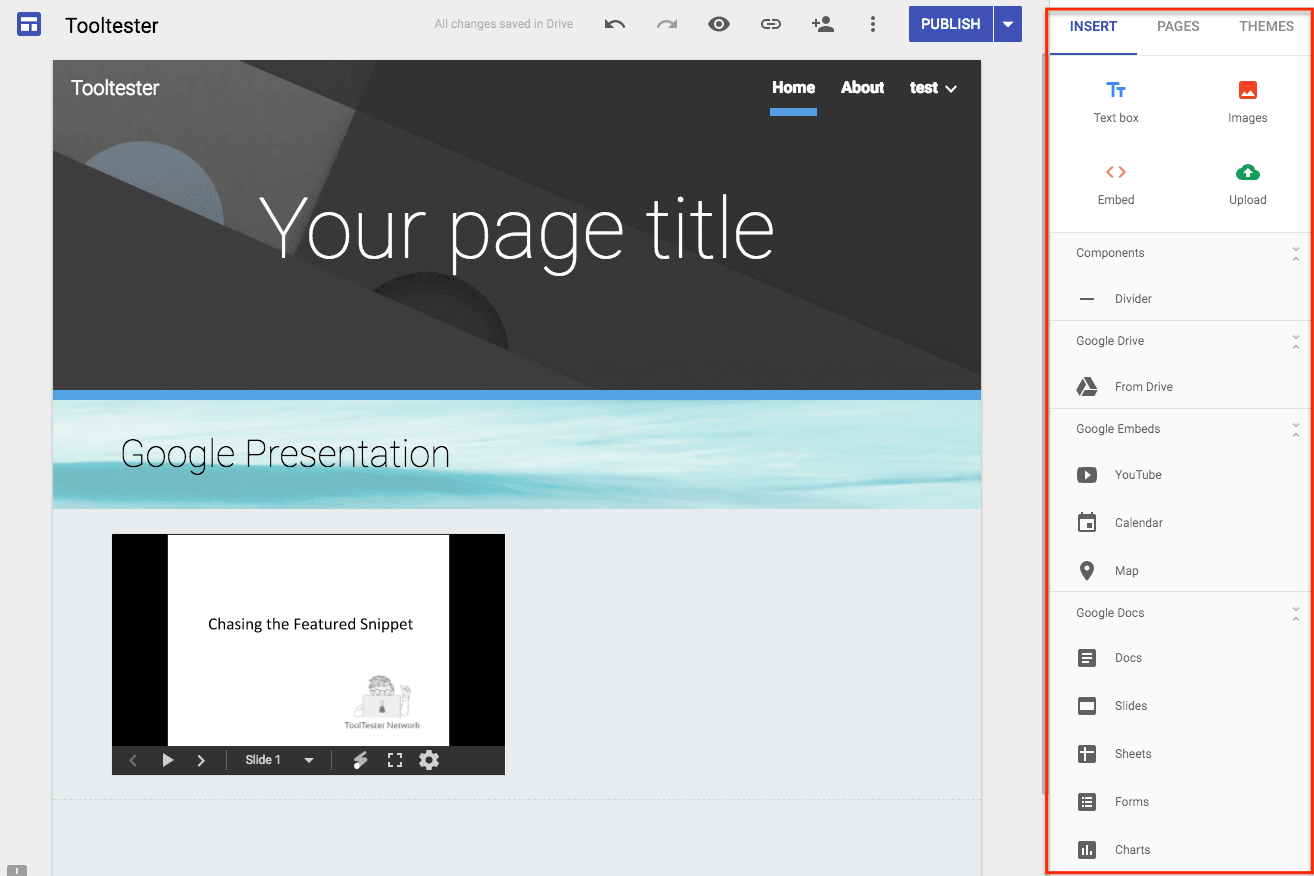
Task: Open the Slide 1 selector dropdown
Action: 280,761
